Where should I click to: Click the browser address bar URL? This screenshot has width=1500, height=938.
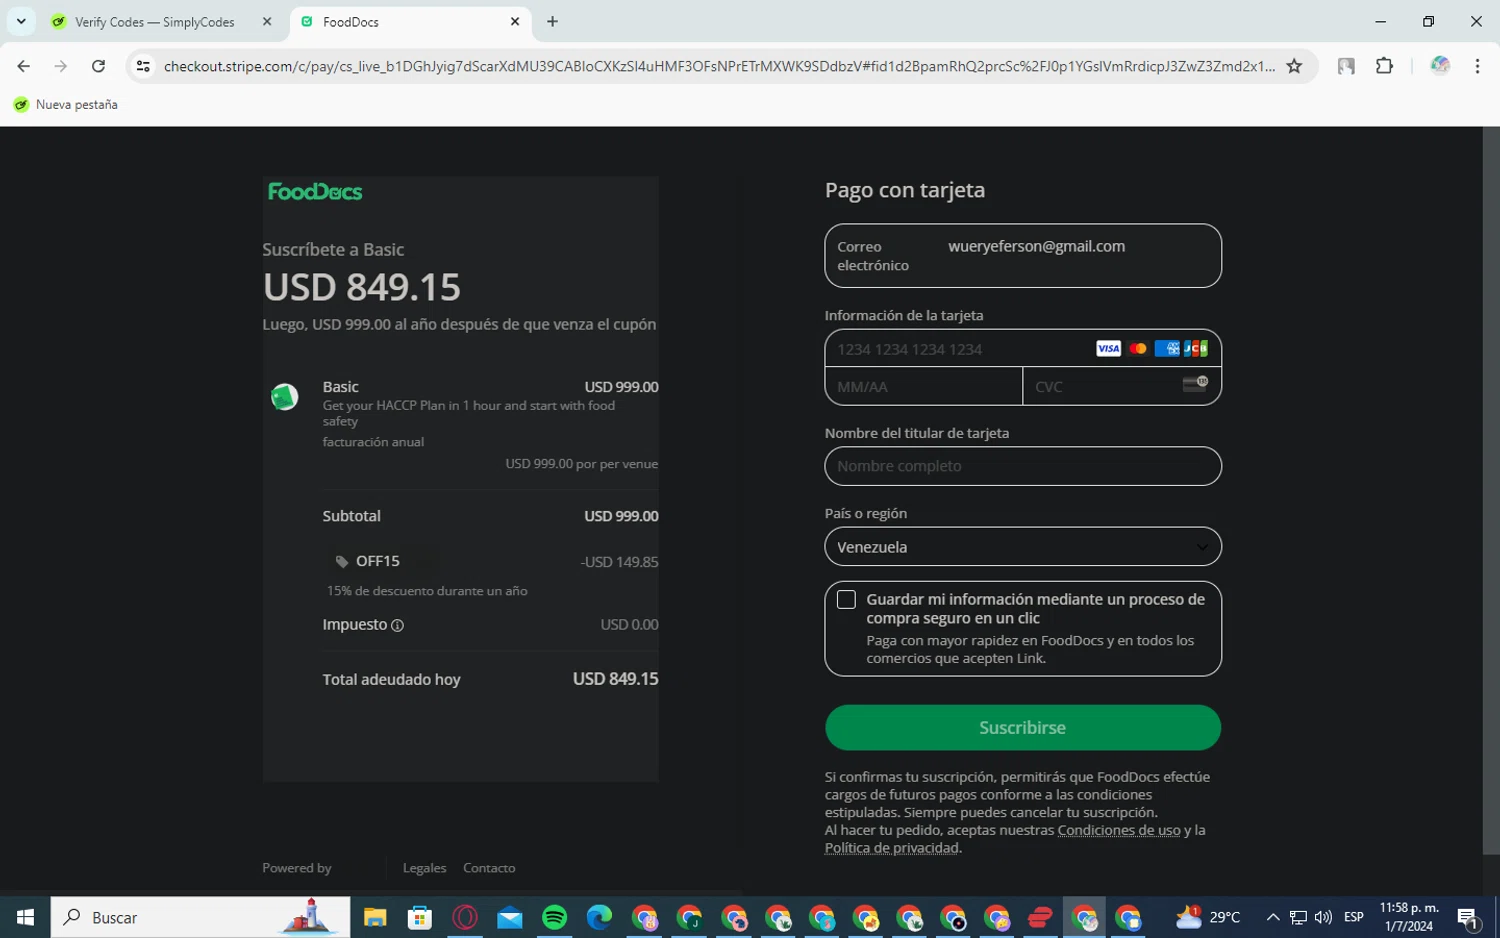(x=719, y=66)
